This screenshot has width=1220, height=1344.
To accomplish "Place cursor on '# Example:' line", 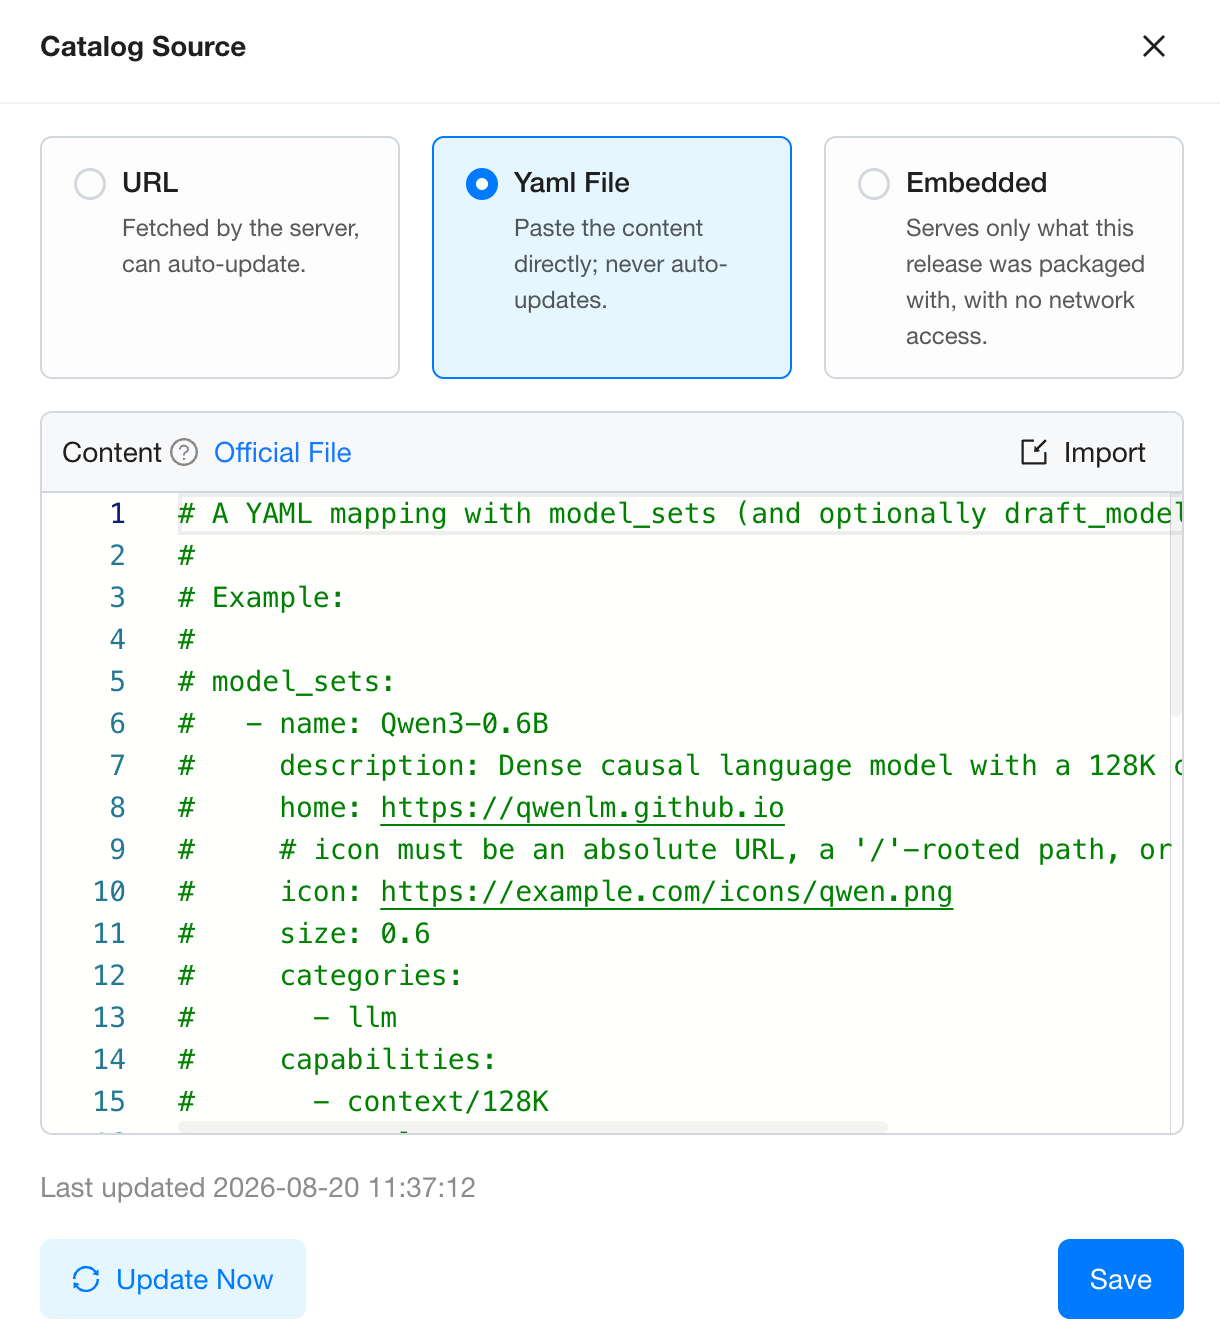I will 261,598.
